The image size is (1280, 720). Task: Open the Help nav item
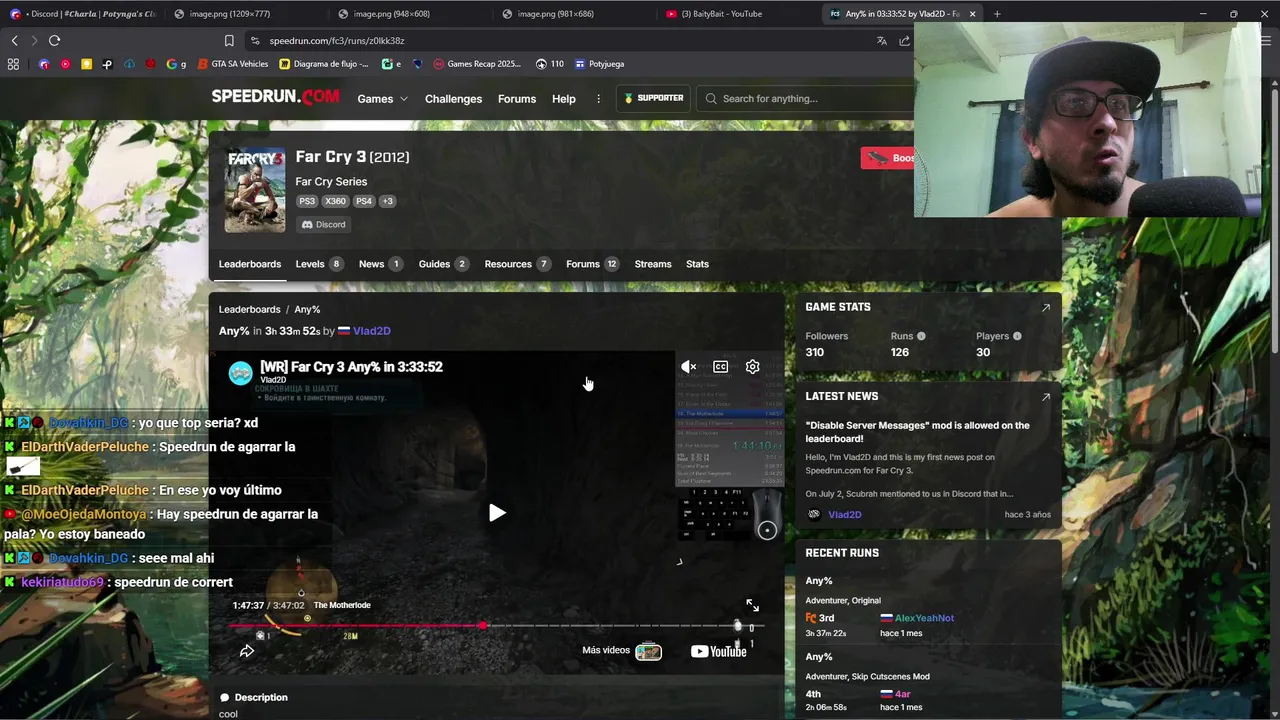[x=564, y=99]
